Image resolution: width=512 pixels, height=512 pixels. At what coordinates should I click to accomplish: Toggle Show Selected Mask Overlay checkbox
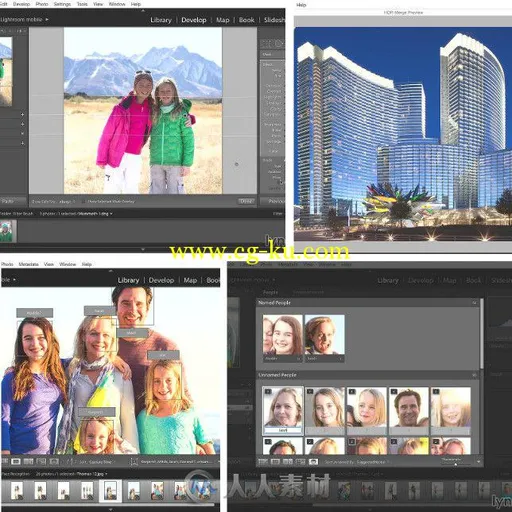[83, 201]
